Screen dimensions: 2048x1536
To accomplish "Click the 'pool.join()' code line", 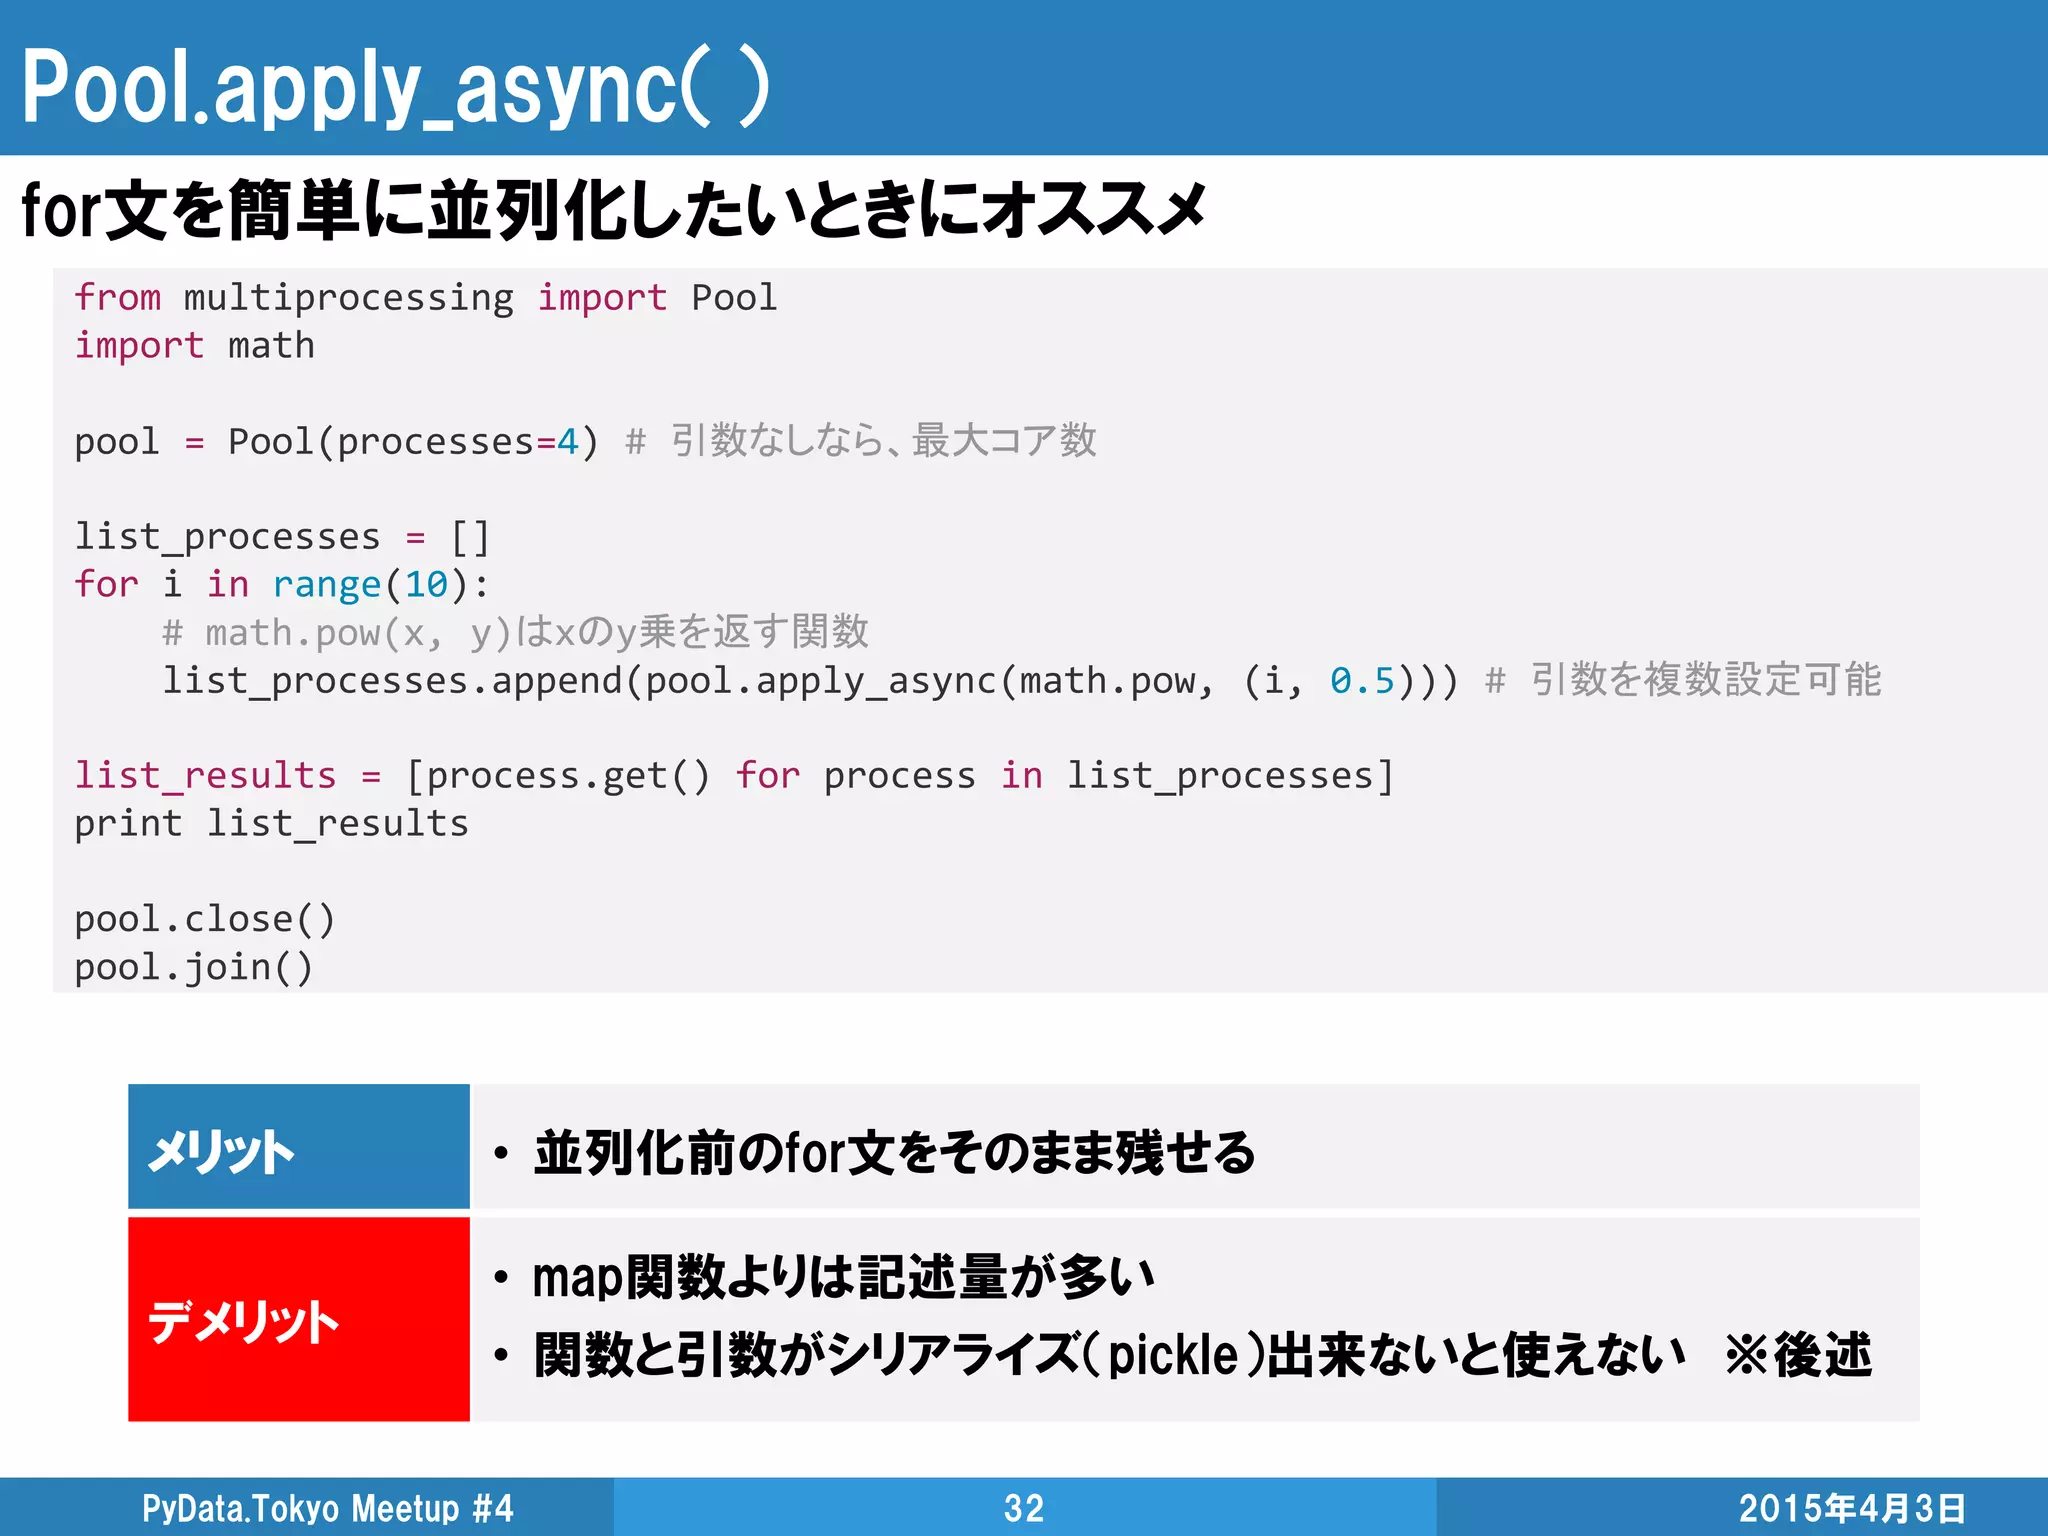I will (194, 967).
